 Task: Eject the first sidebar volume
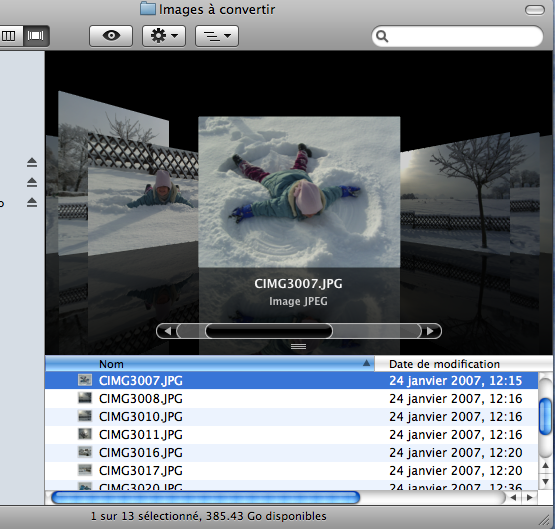[32, 162]
